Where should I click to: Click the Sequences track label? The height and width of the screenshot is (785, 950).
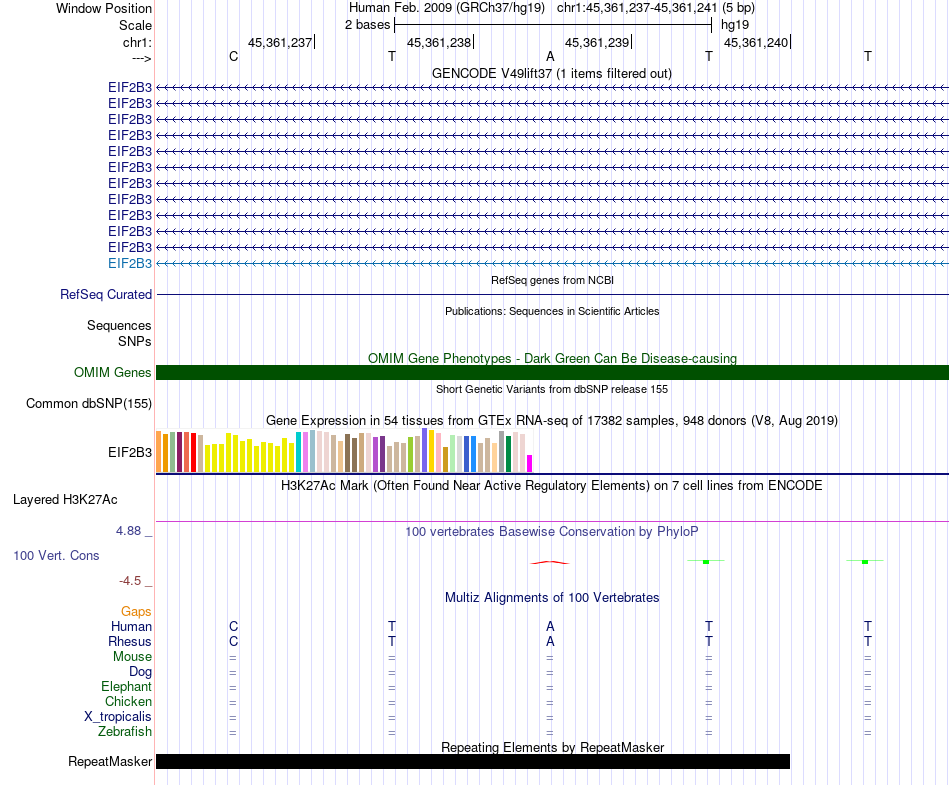(x=119, y=325)
